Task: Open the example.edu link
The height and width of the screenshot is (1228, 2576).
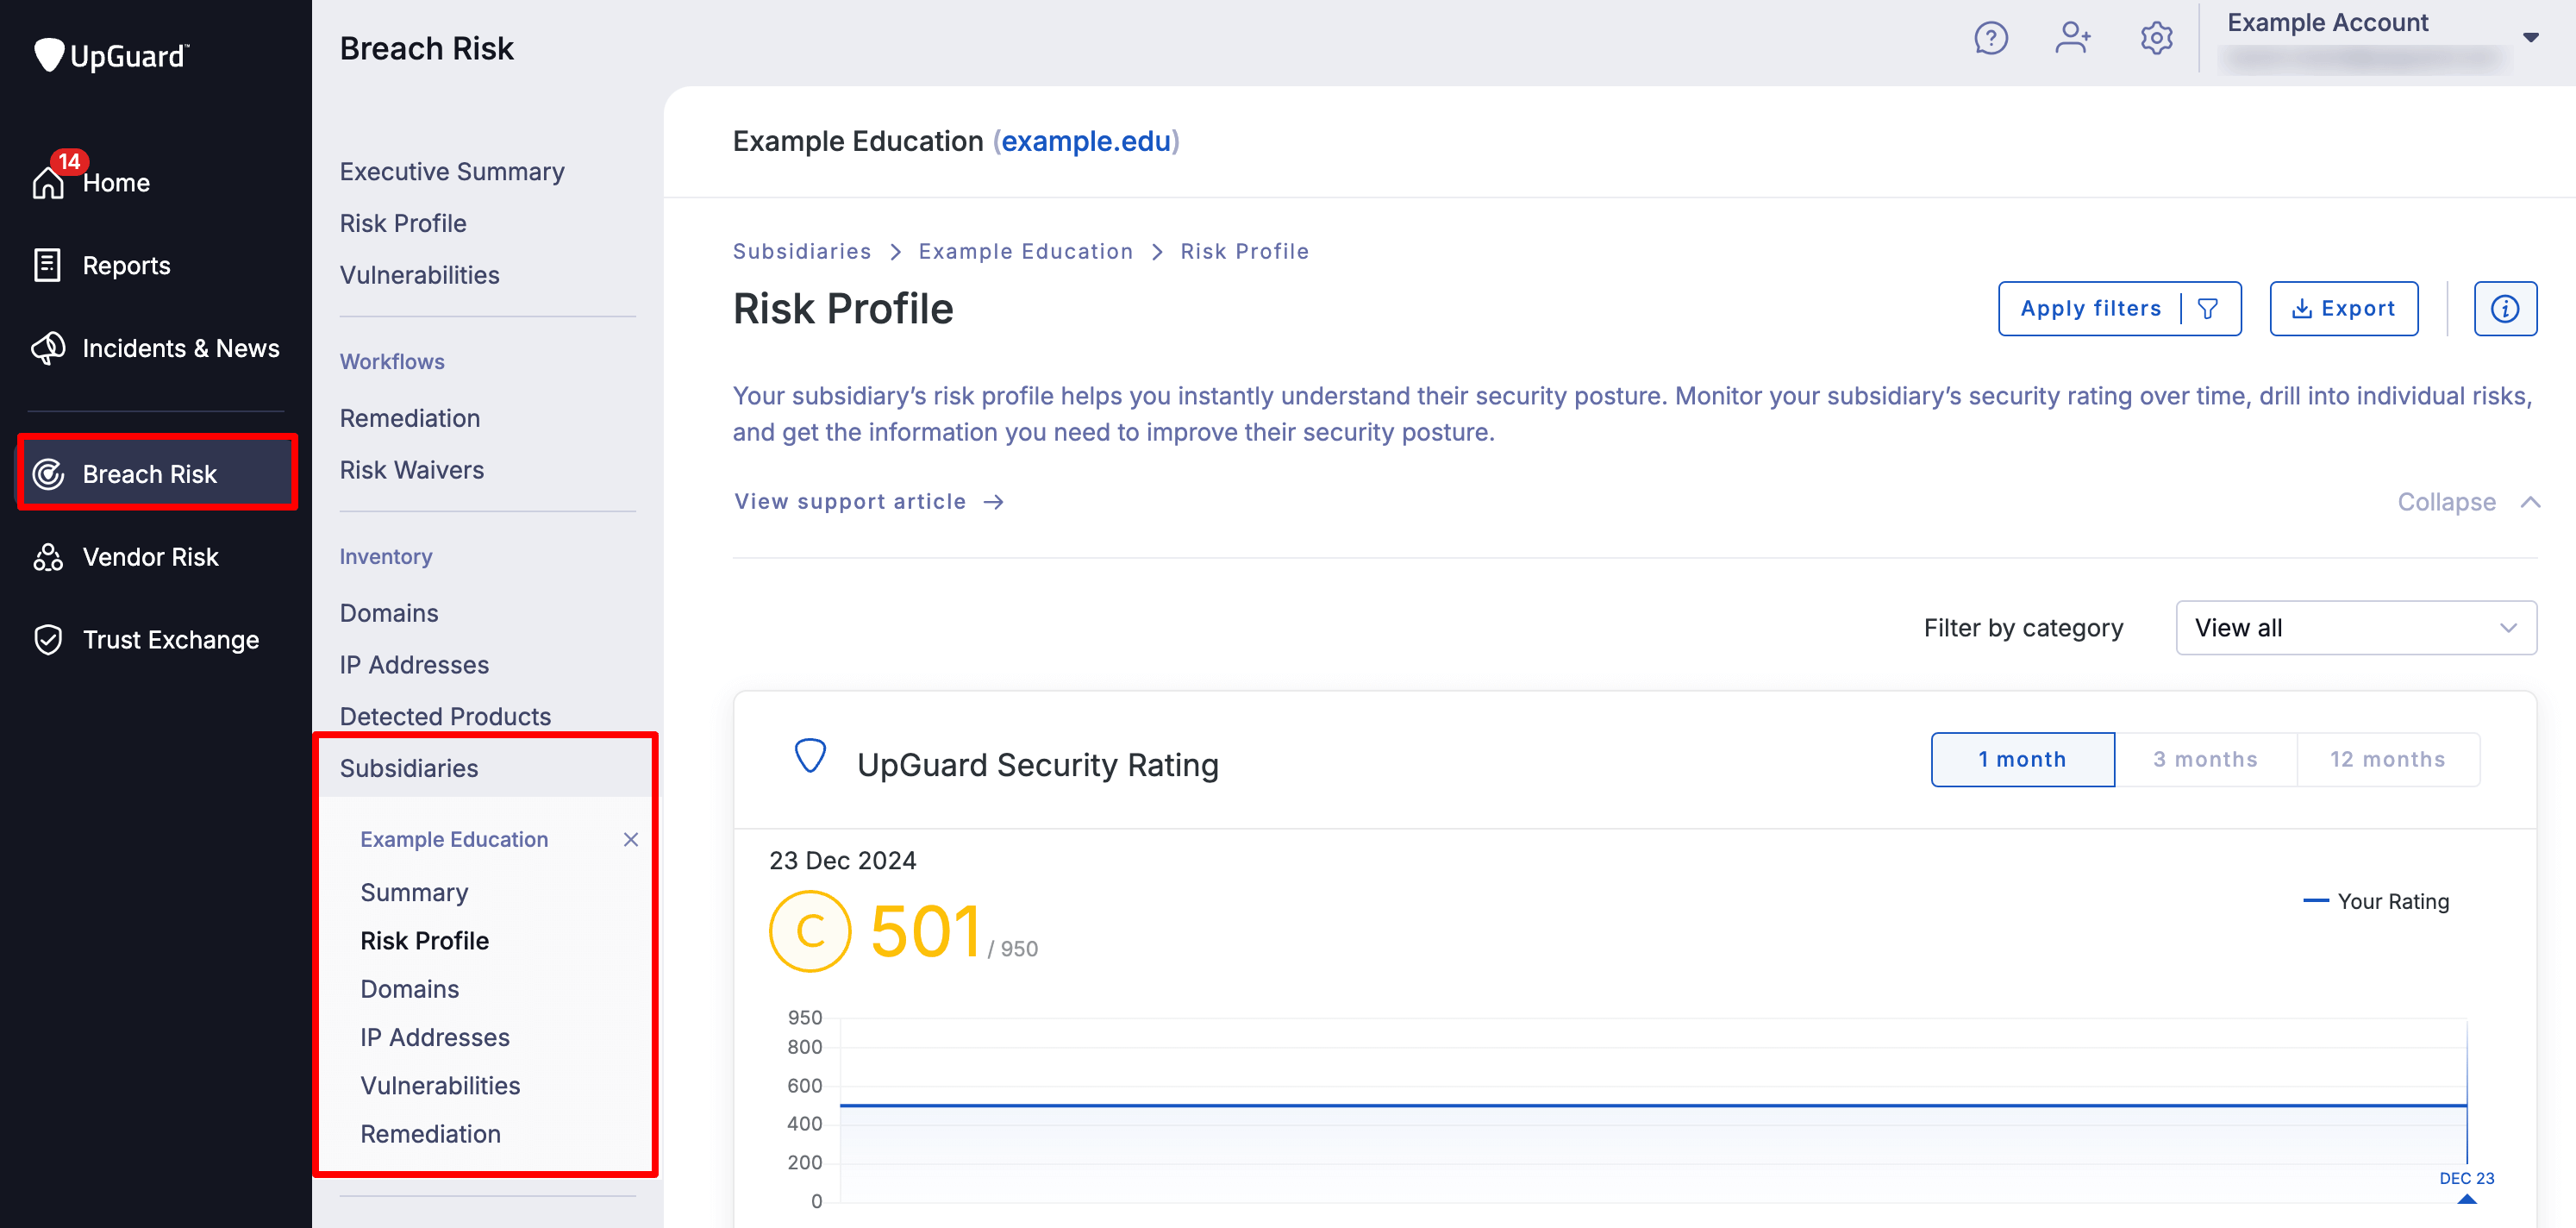Action: point(1085,142)
